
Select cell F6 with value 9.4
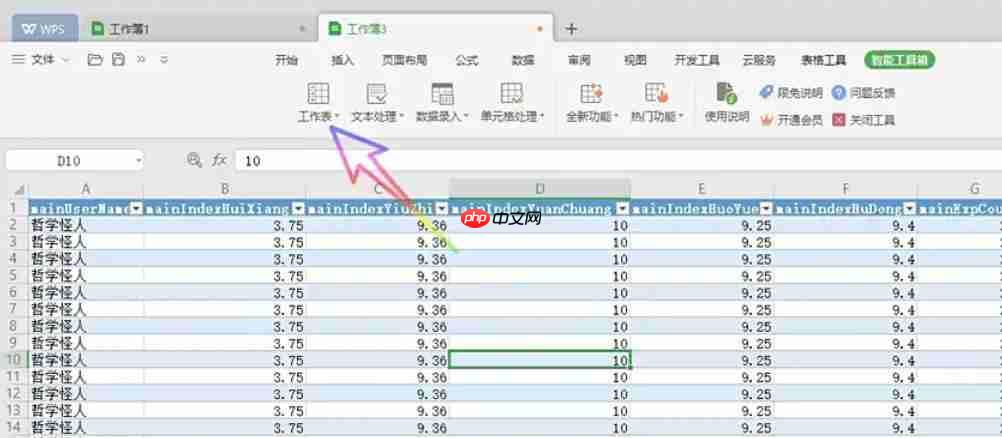coord(845,292)
